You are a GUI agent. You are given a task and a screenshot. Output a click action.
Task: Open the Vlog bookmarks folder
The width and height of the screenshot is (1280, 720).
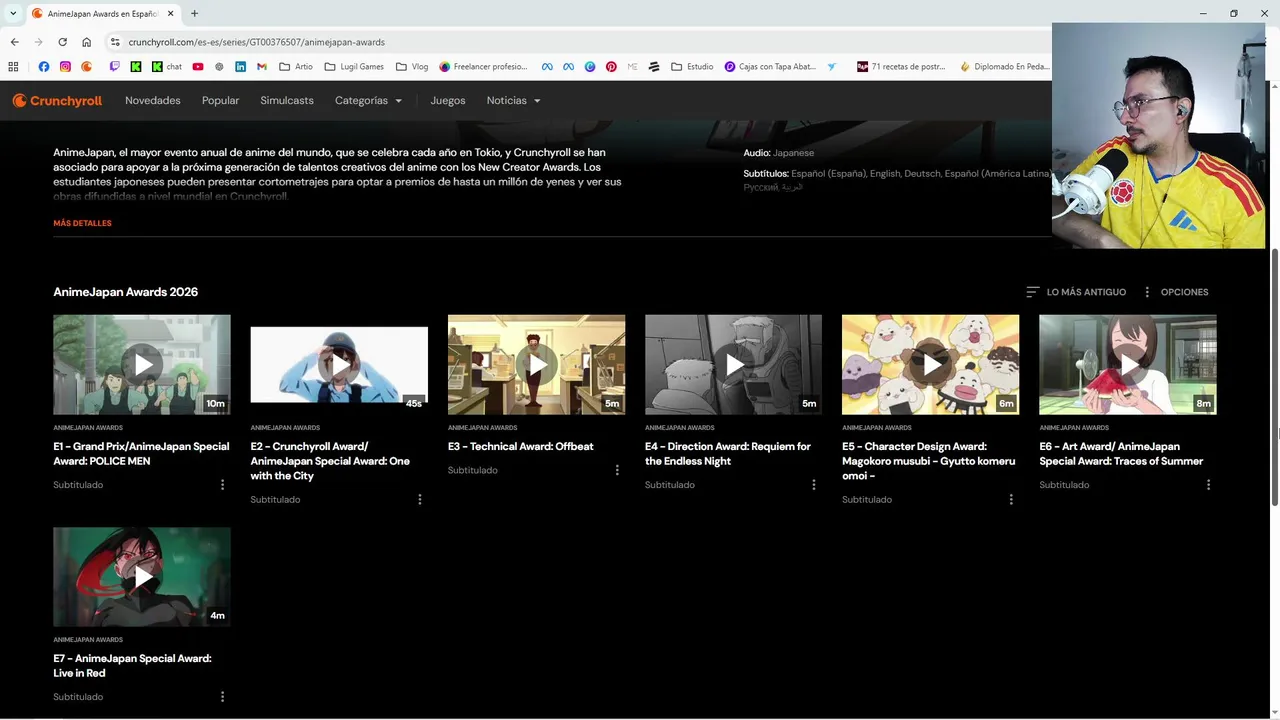pyautogui.click(x=412, y=67)
